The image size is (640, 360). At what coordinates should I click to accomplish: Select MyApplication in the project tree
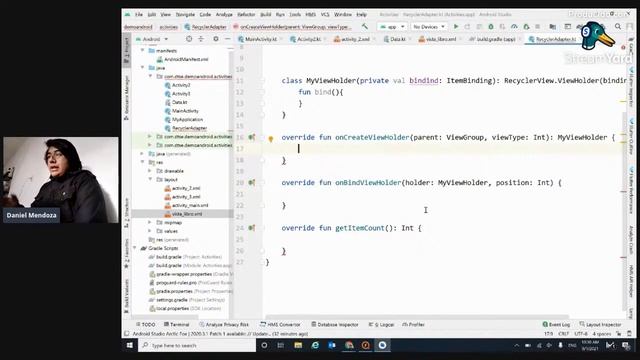click(x=187, y=119)
